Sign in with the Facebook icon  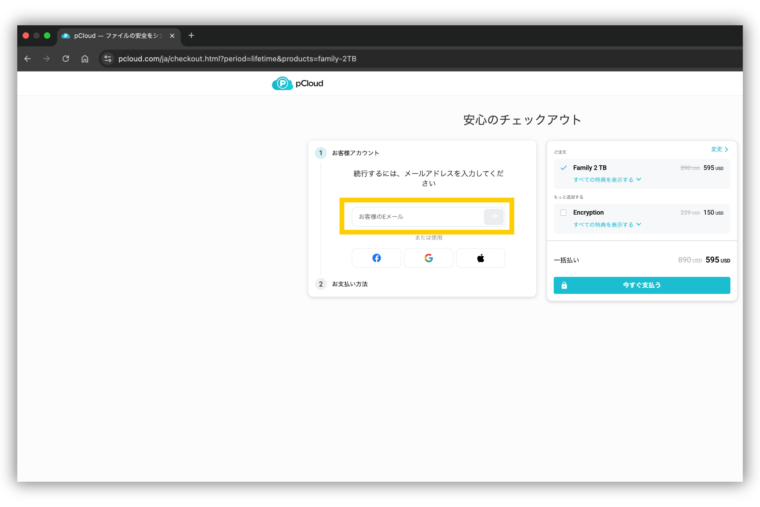click(376, 258)
